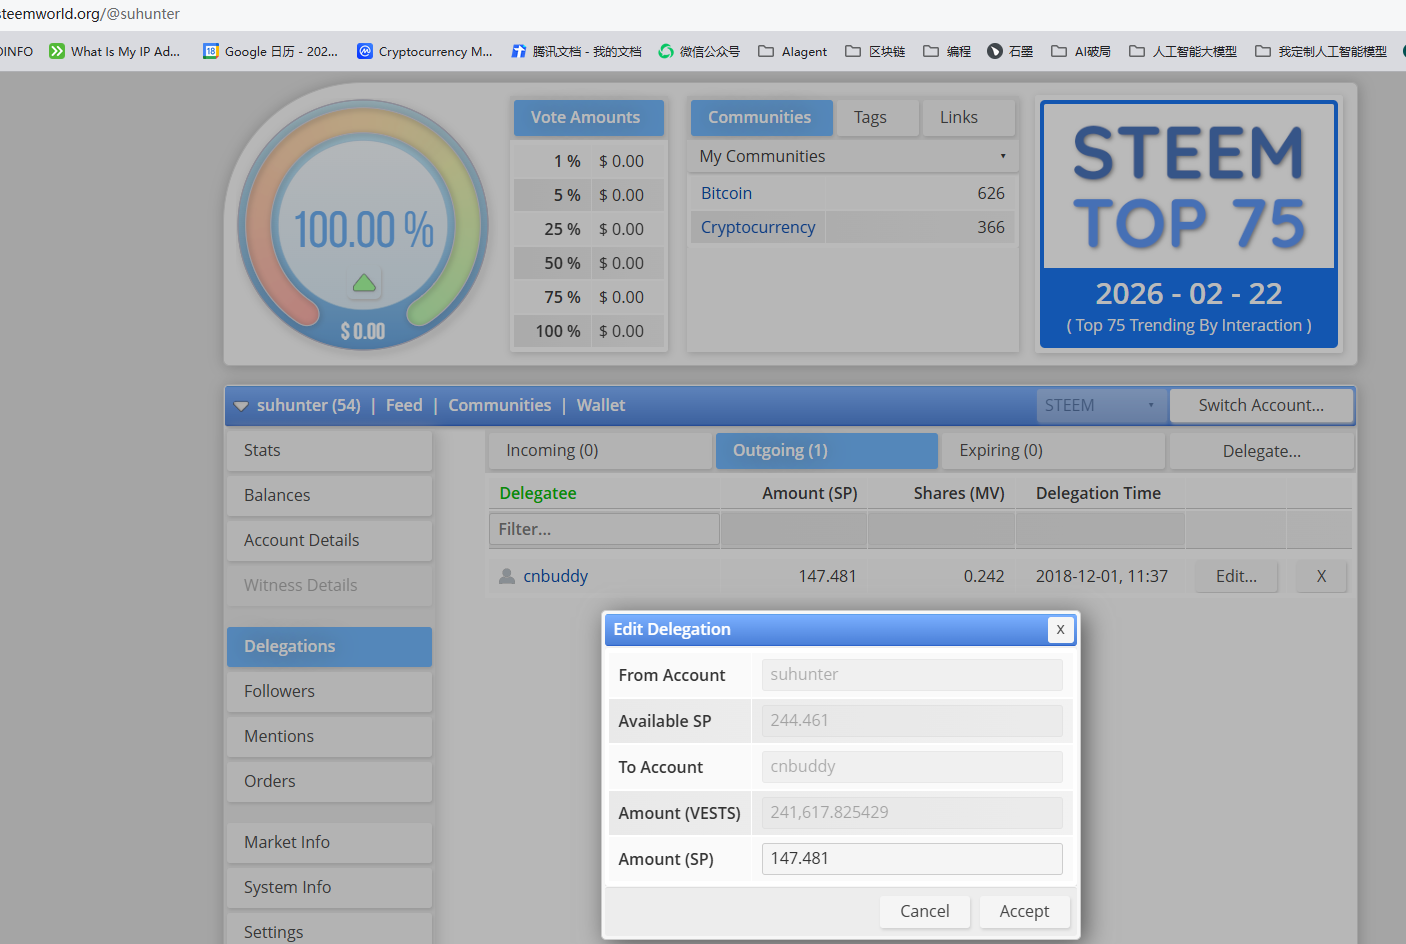Remove the cnbuddy delegation with X button
This screenshot has width=1406, height=944.
1321,576
